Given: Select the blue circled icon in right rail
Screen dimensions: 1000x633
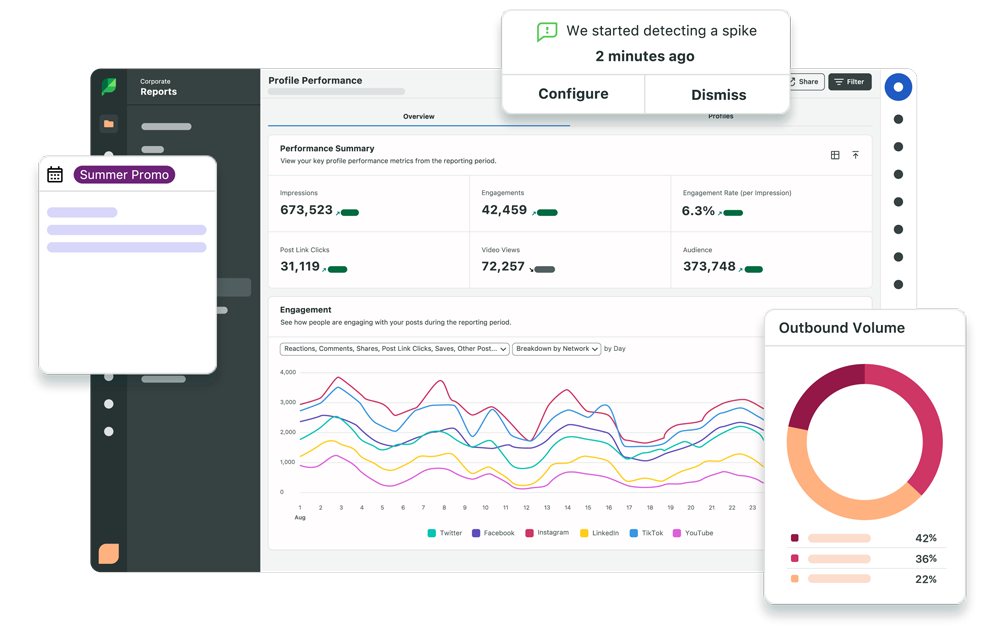Looking at the screenshot, I should point(898,87).
